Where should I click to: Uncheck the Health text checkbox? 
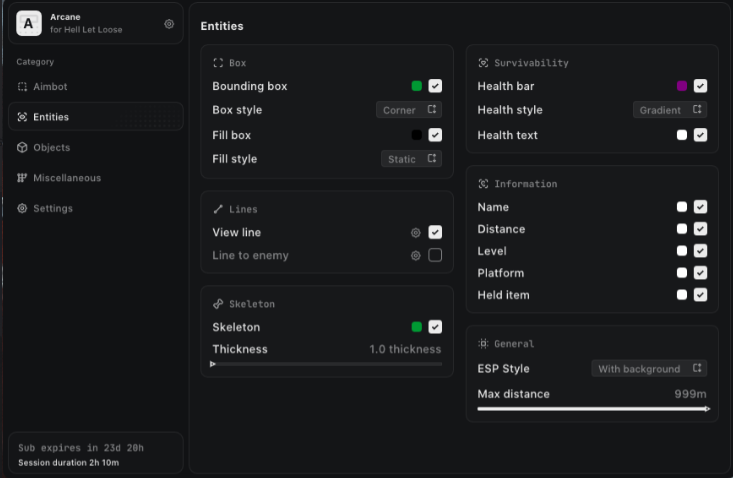[701, 135]
